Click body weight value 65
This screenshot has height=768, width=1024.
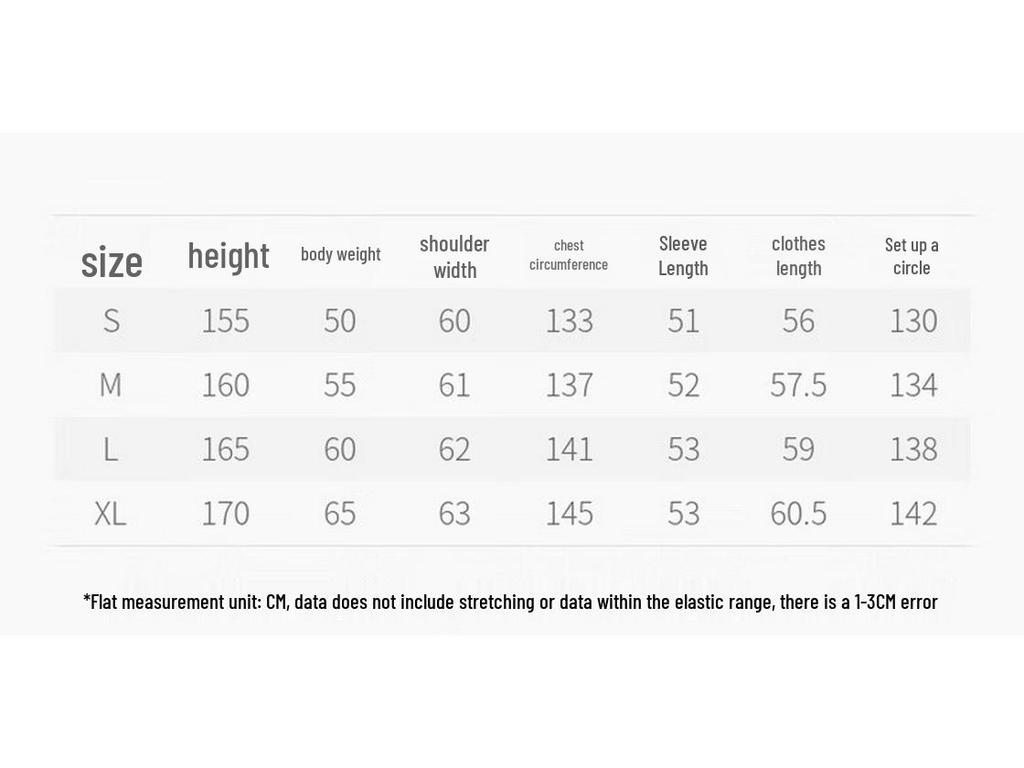coord(340,513)
